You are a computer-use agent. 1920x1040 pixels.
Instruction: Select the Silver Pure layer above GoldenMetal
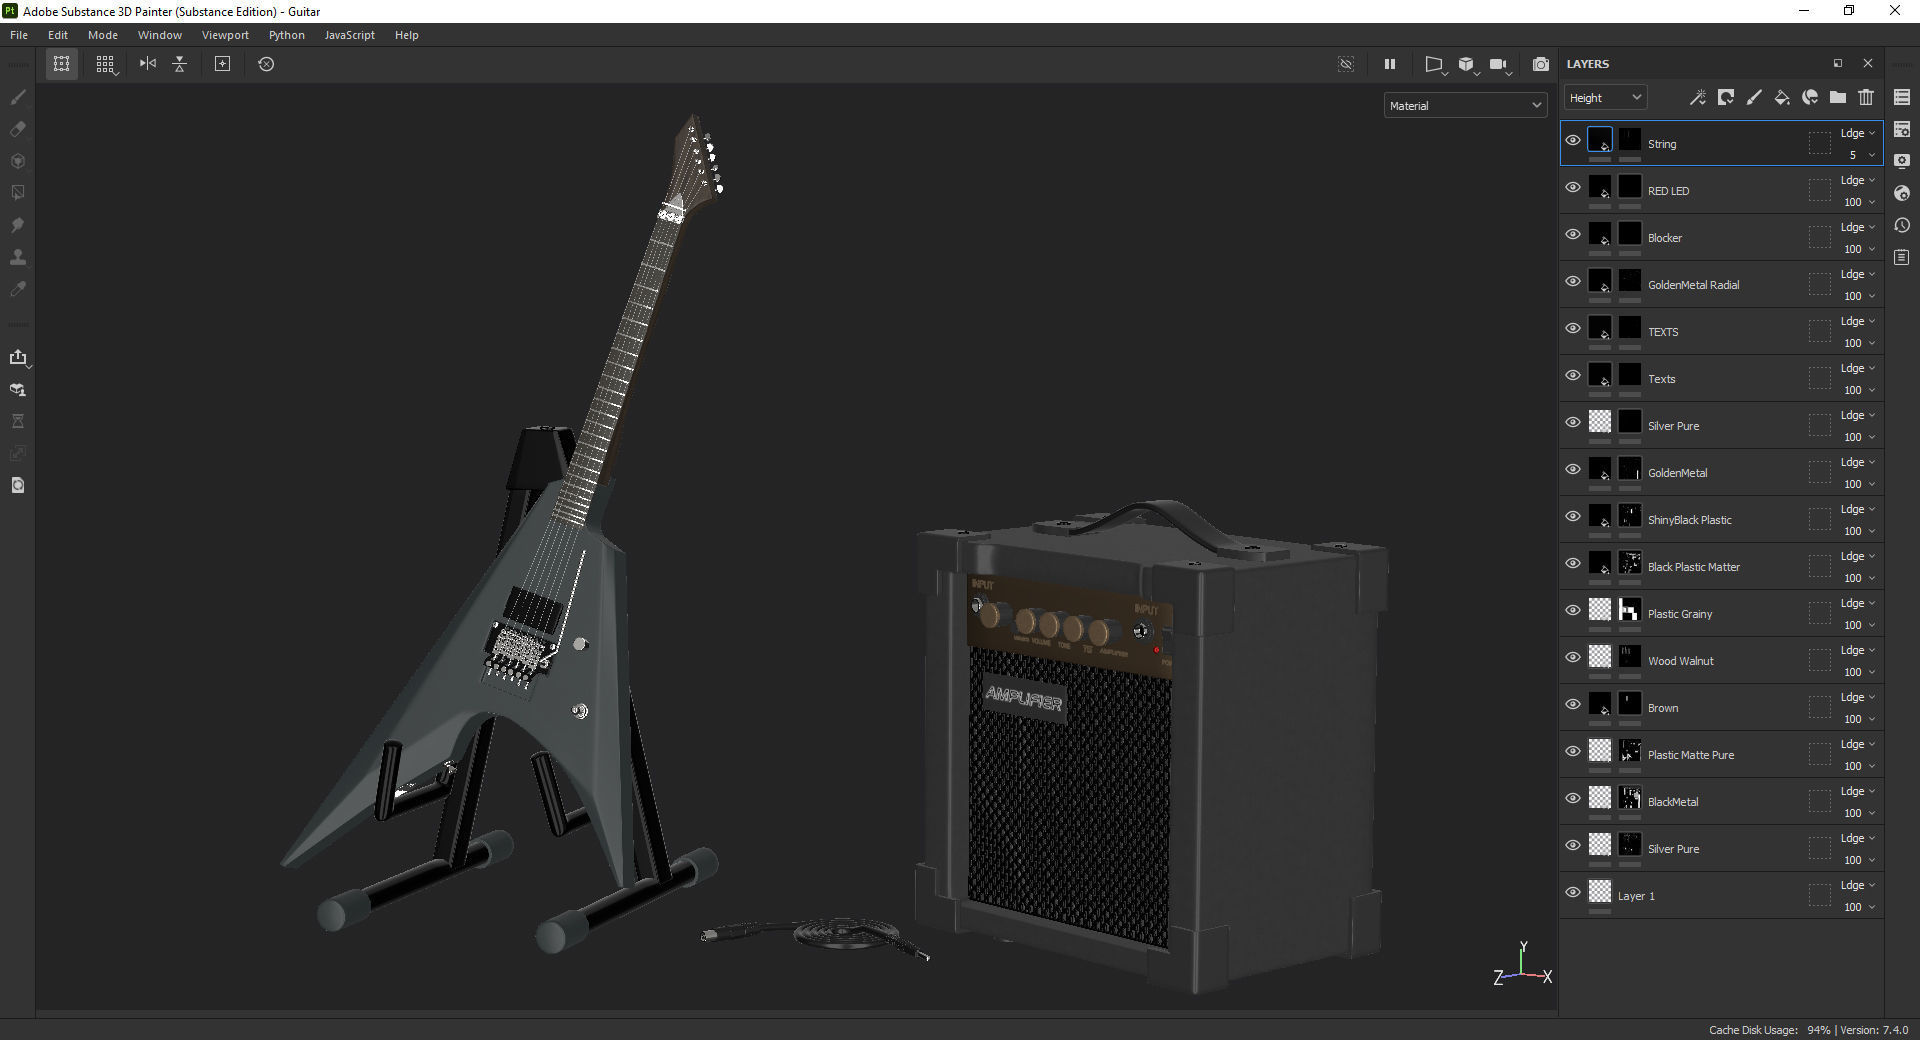click(1673, 426)
